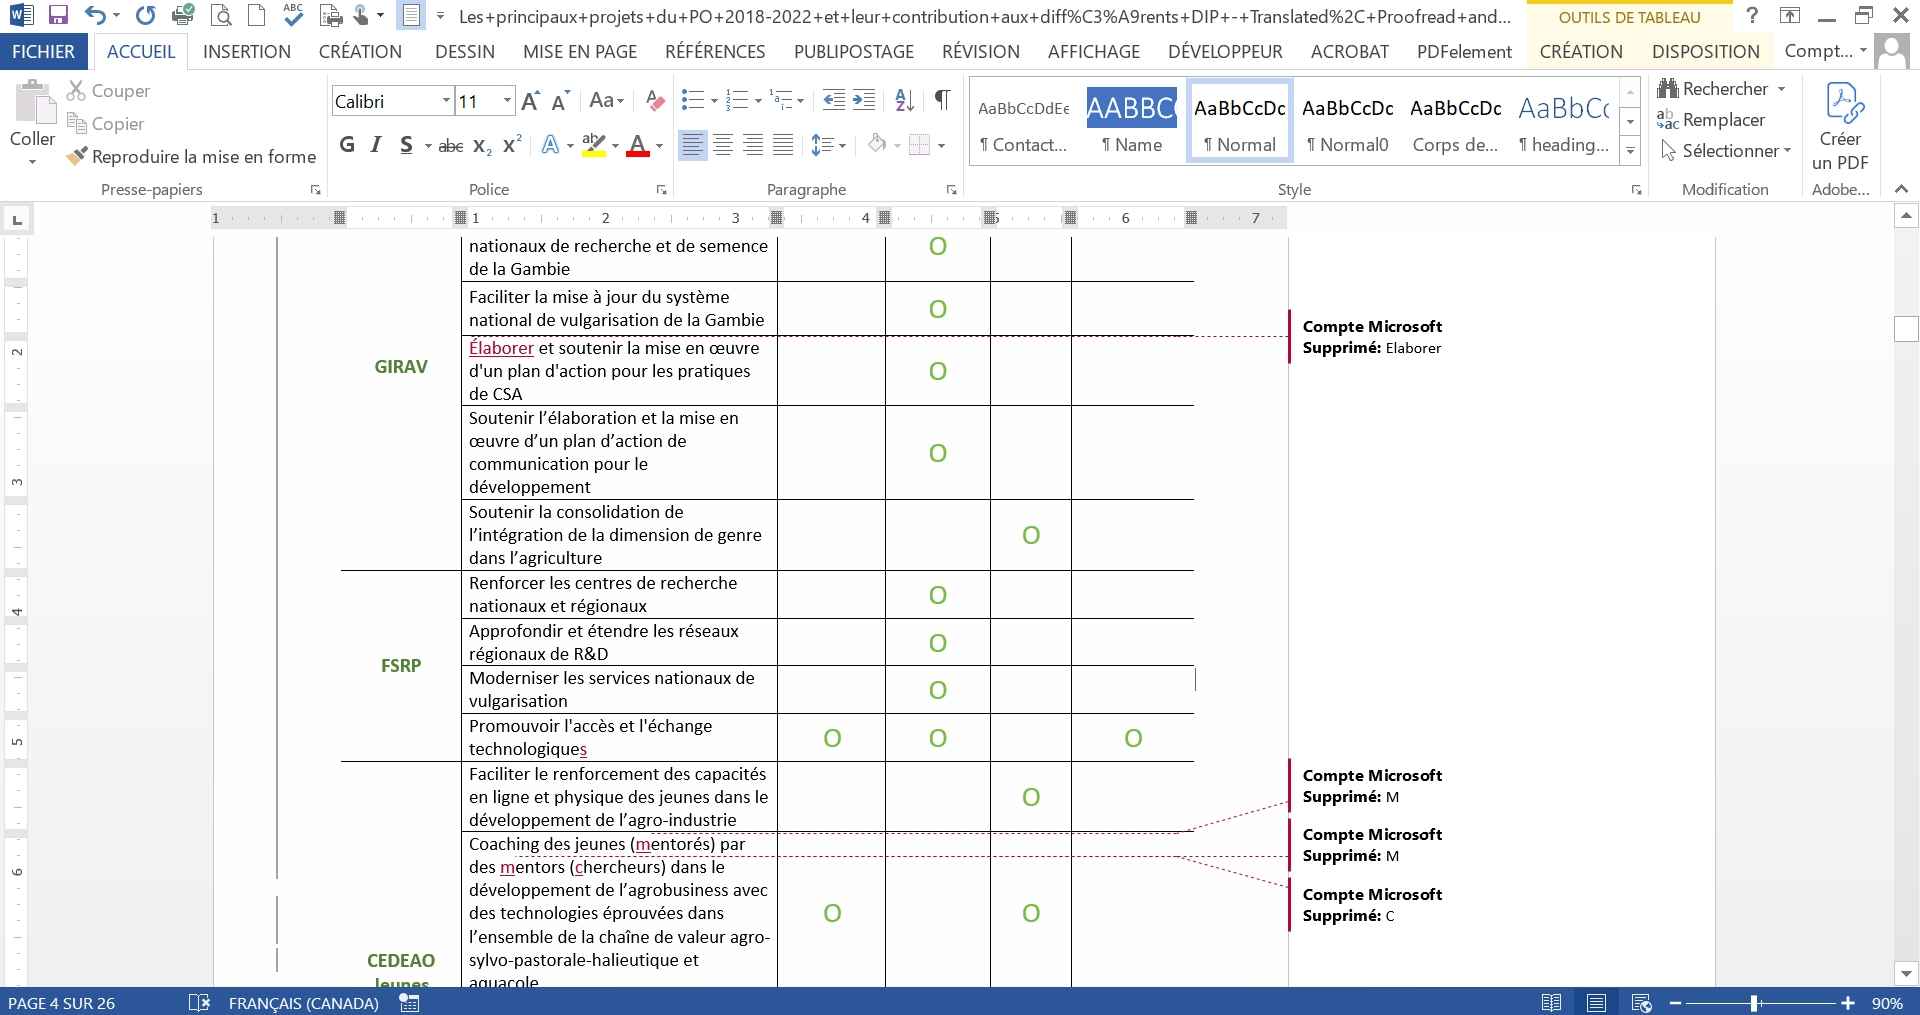Apply the Name style

(x=1132, y=121)
